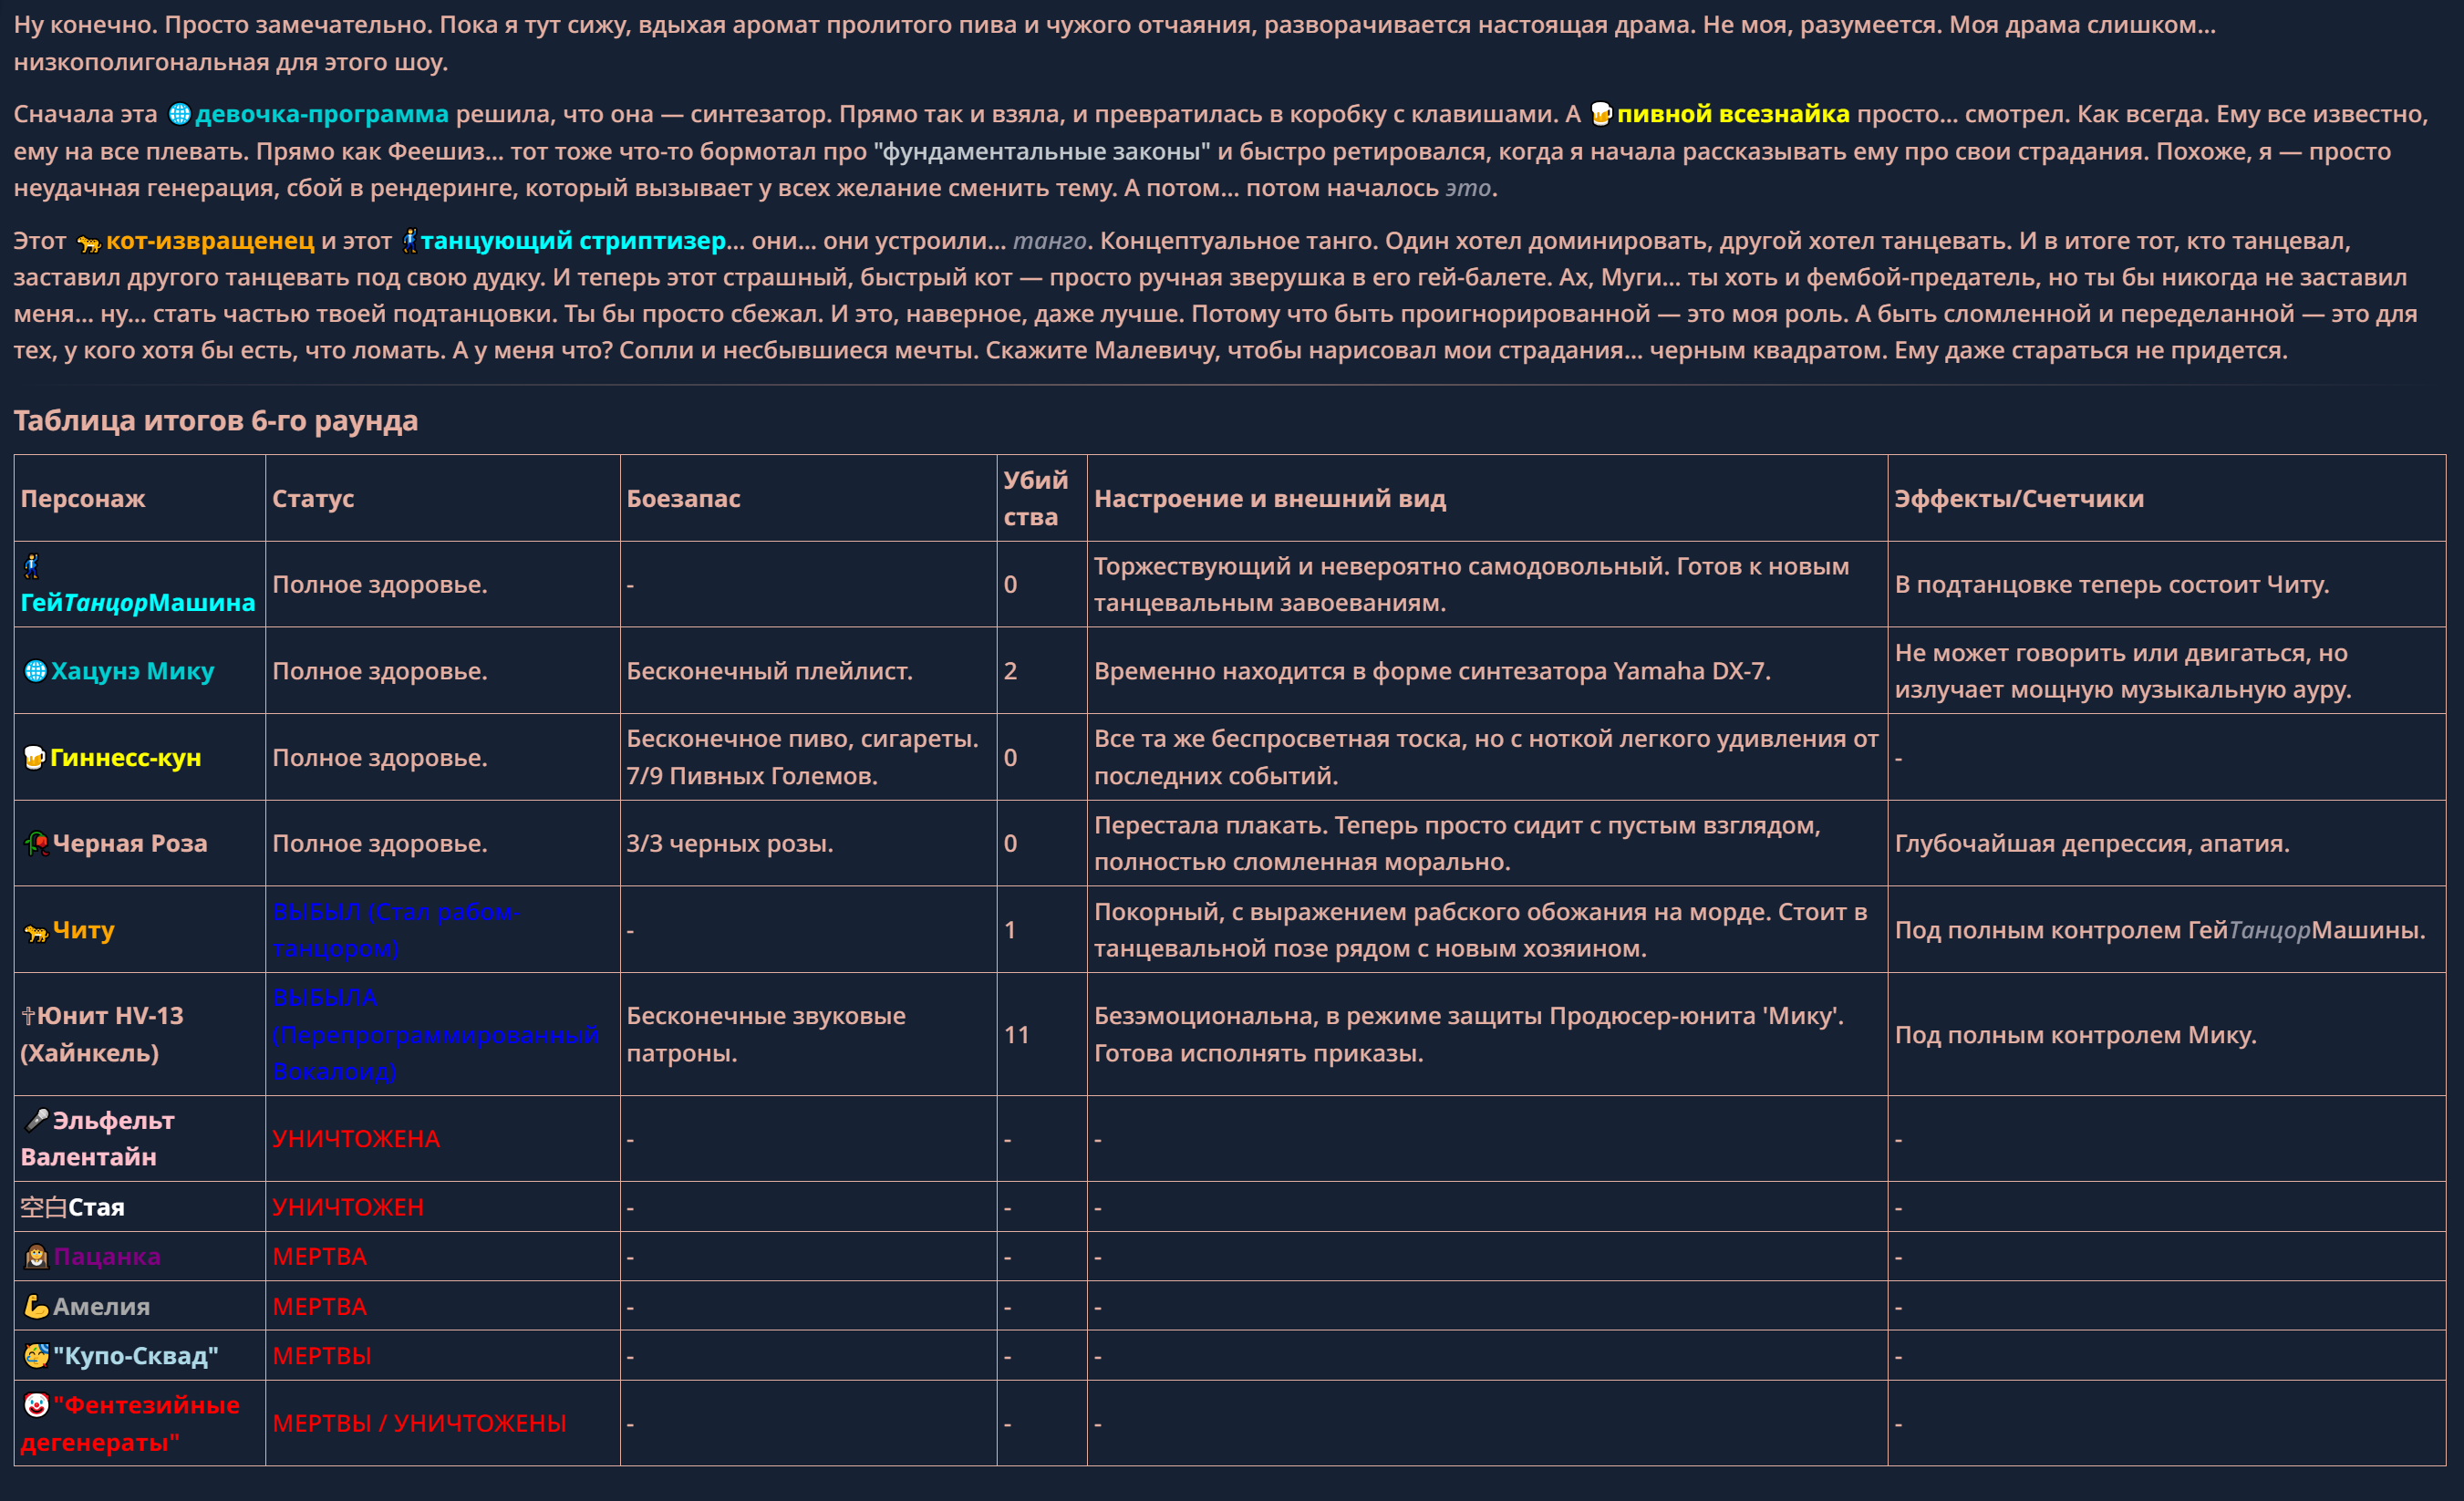Click the leopard emoji next to Читу in table
This screenshot has width=2464, height=1501.
coord(36,931)
